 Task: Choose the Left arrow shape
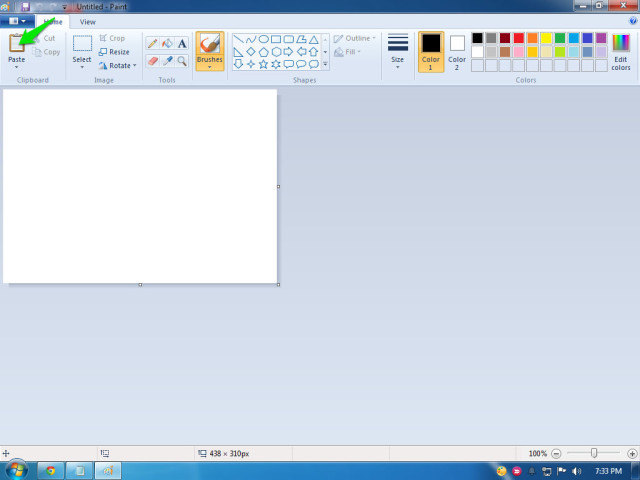(301, 52)
